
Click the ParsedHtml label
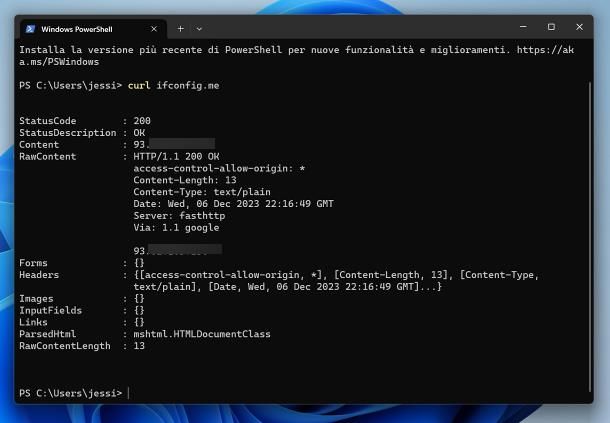48,334
